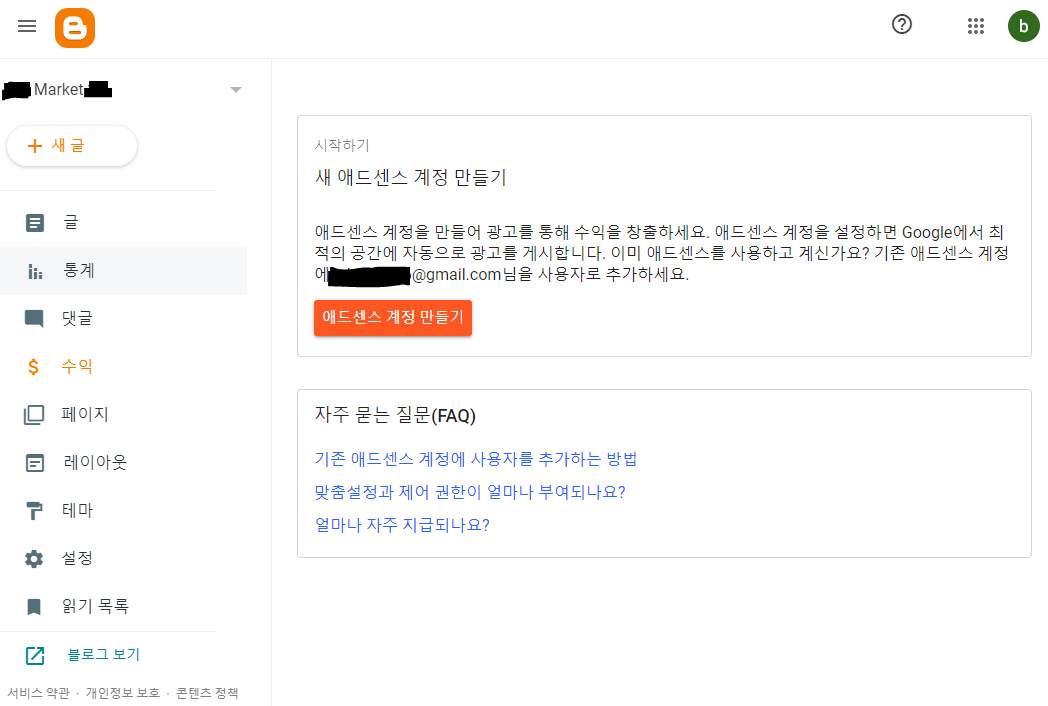Click the 새 애드센스 계정 만들기 heading
1048x706 pixels.
(x=410, y=178)
